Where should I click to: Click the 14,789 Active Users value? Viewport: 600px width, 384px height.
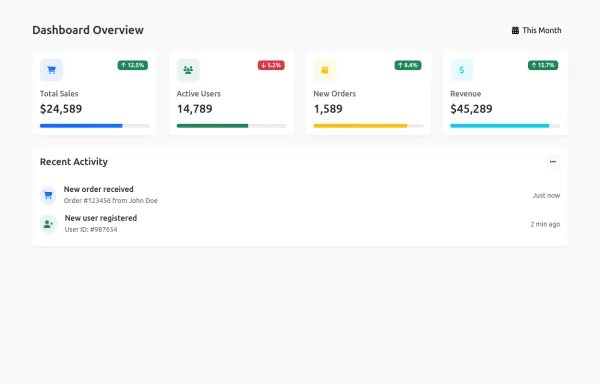194,109
